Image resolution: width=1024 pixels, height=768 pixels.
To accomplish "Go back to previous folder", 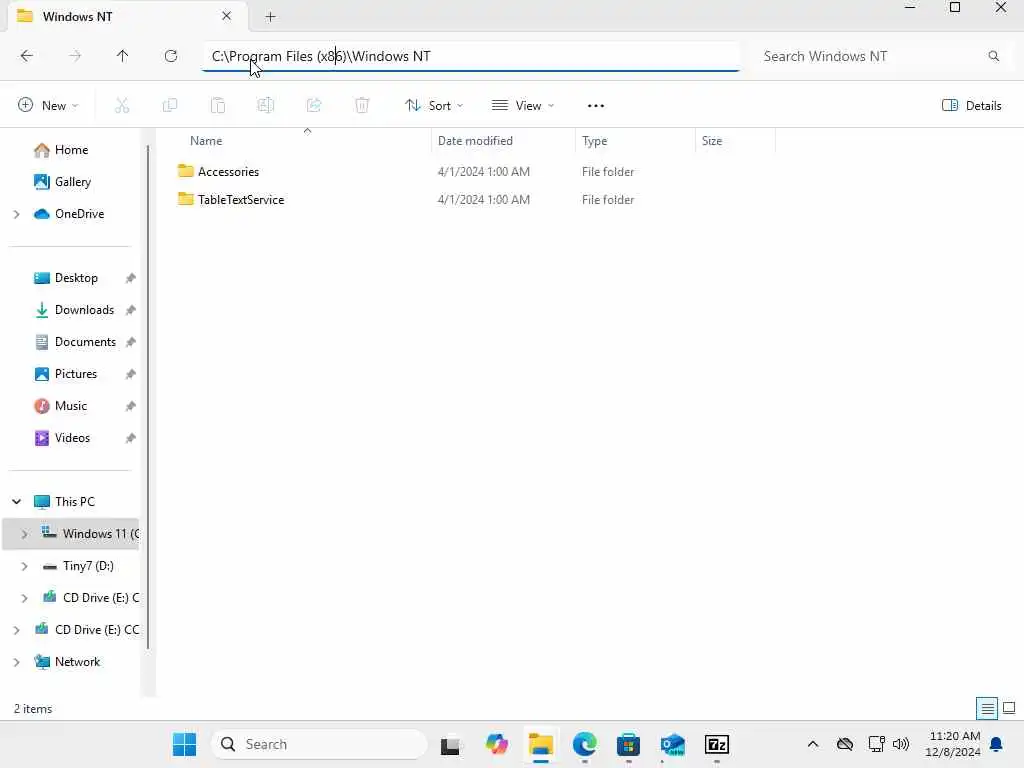I will [27, 56].
